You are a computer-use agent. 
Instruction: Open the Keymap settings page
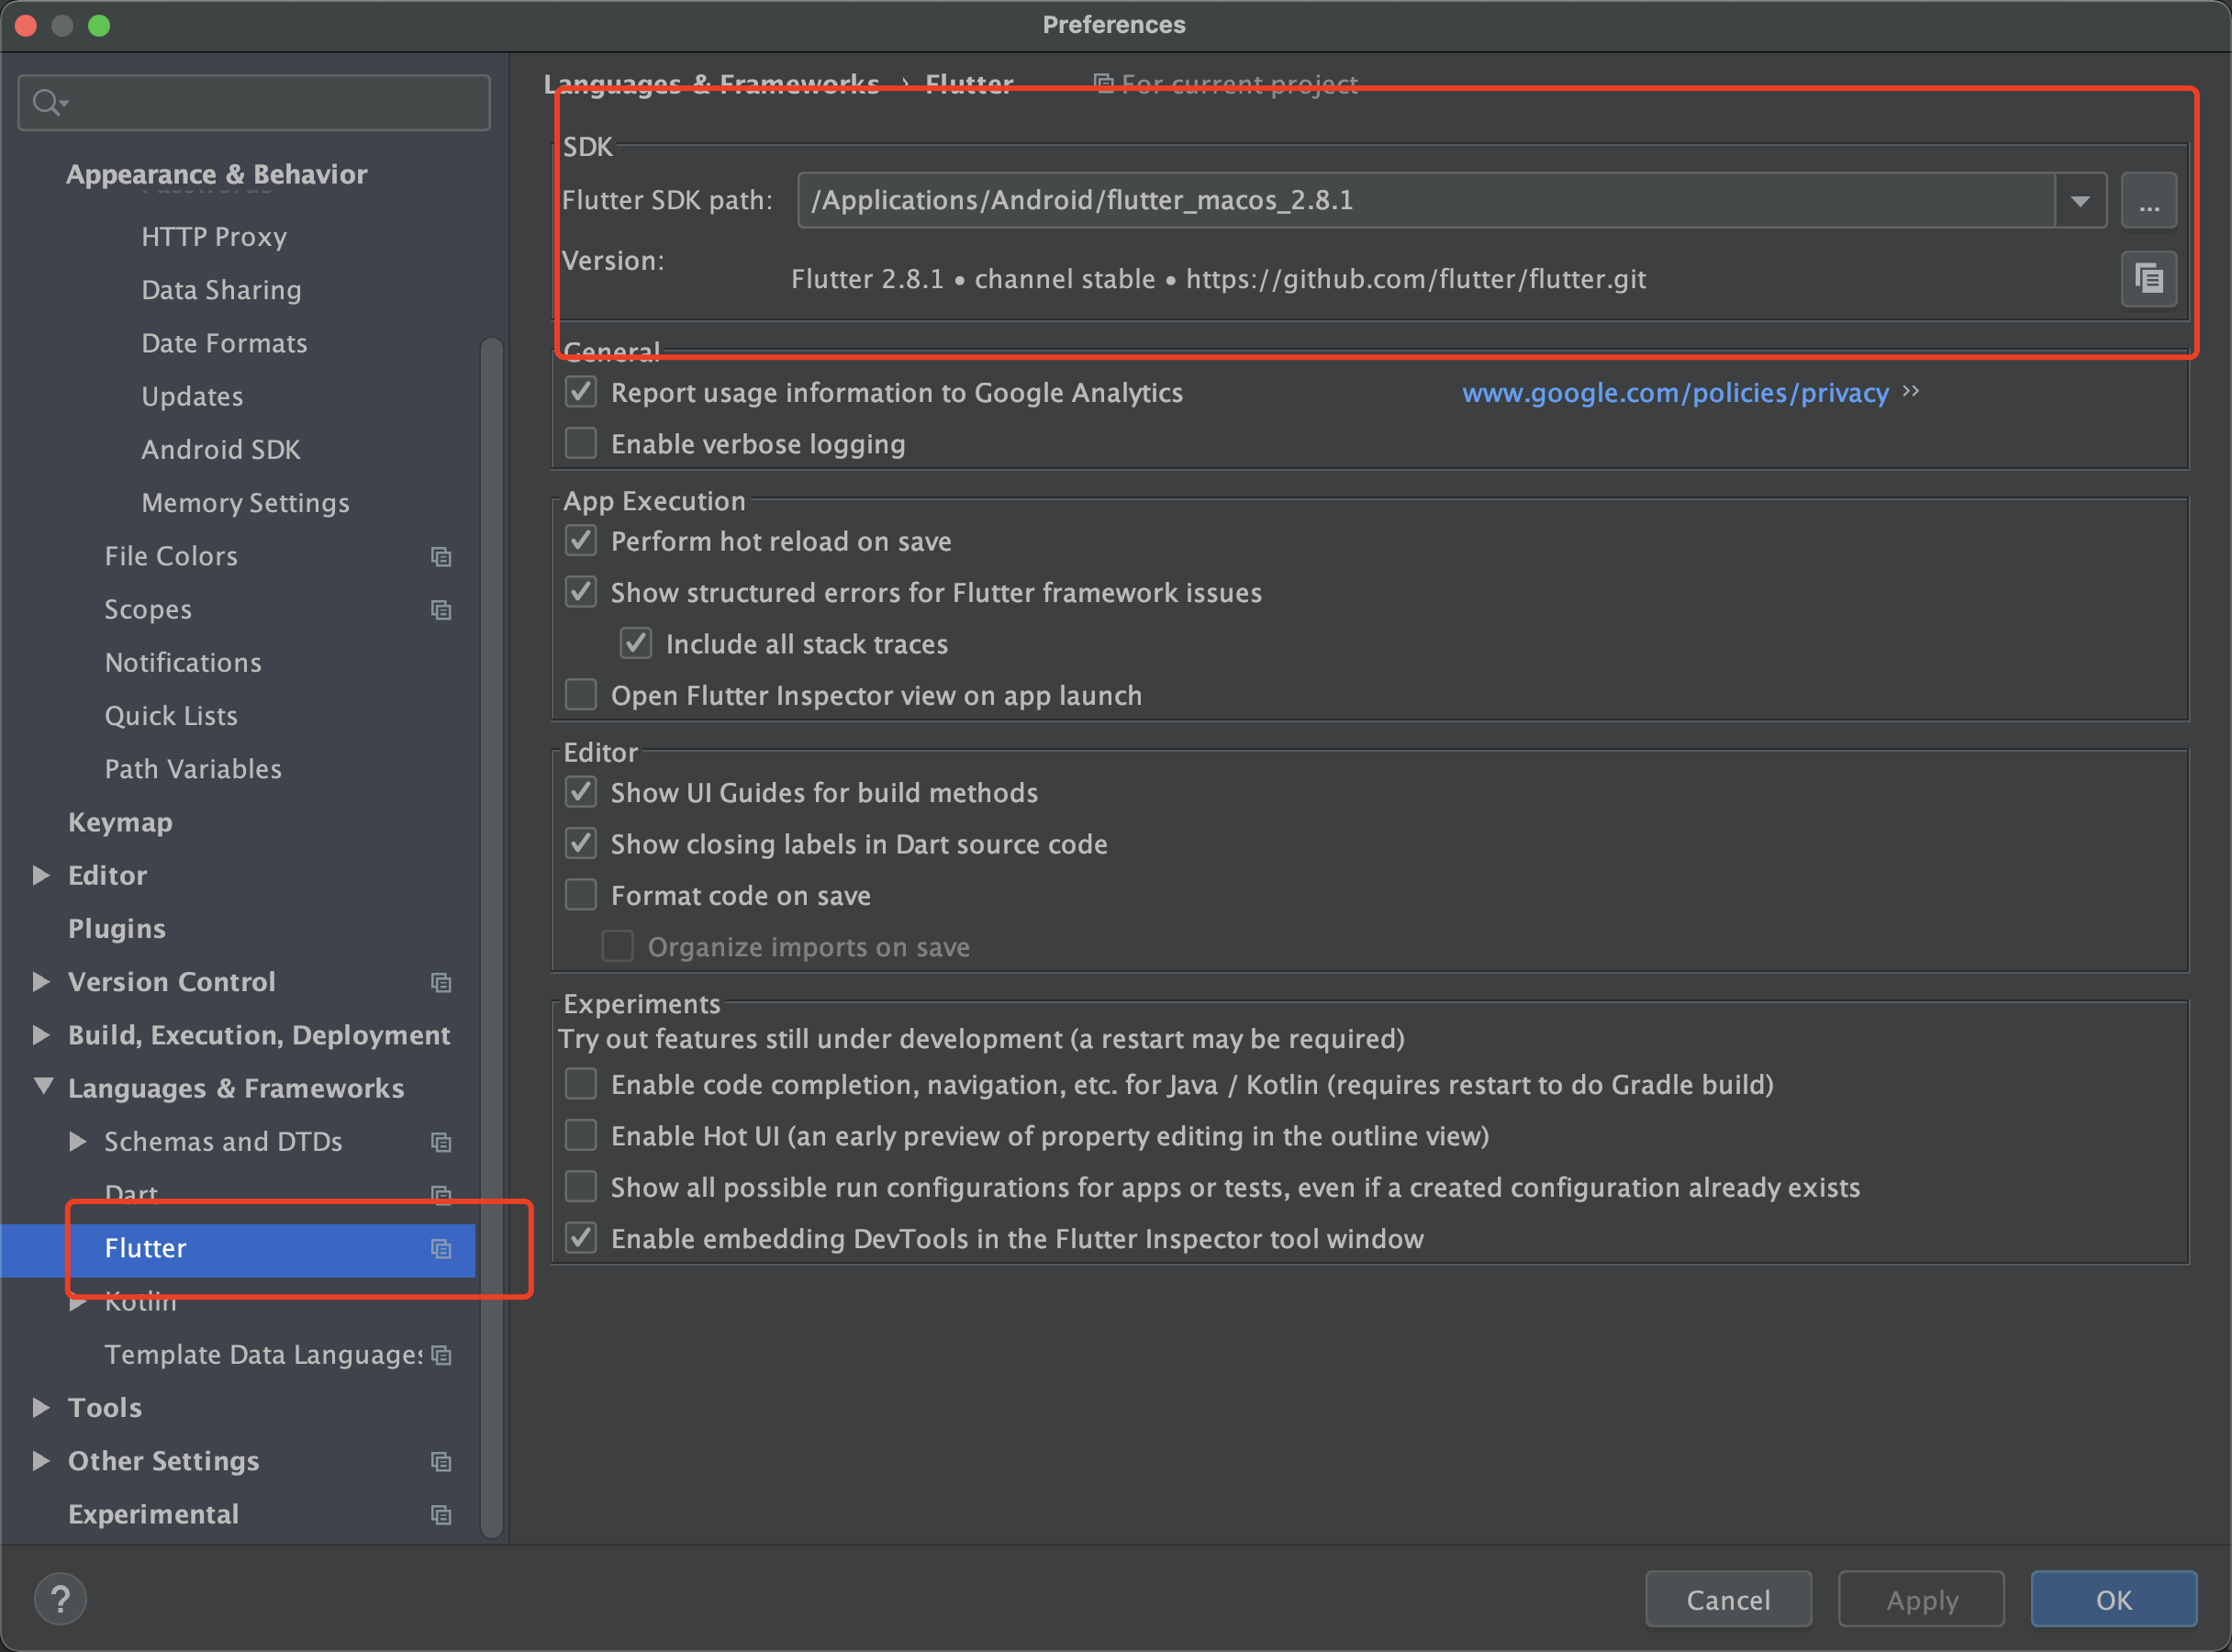120,822
